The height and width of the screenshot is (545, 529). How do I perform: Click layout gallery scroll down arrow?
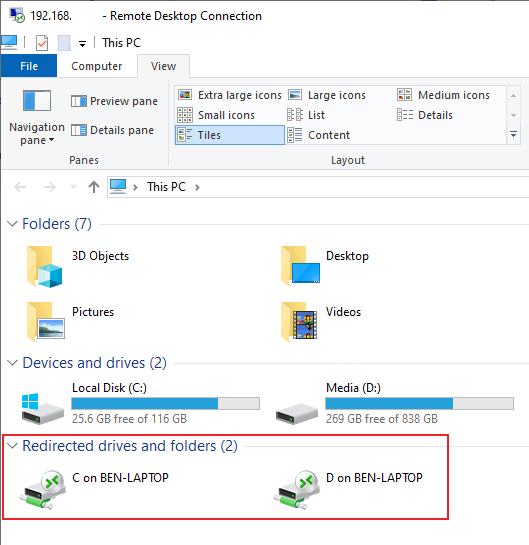tap(513, 115)
